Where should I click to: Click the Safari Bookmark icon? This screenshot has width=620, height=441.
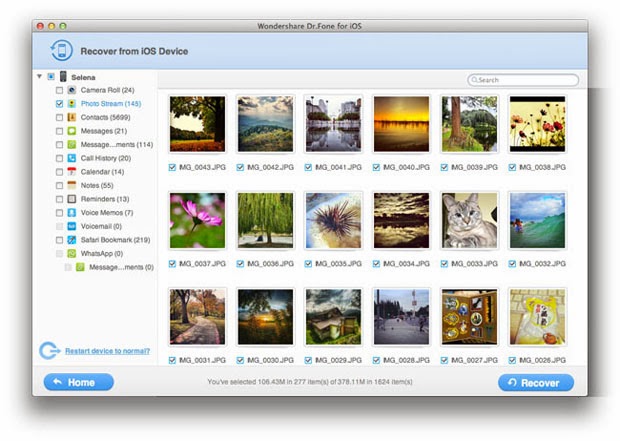(x=72, y=240)
